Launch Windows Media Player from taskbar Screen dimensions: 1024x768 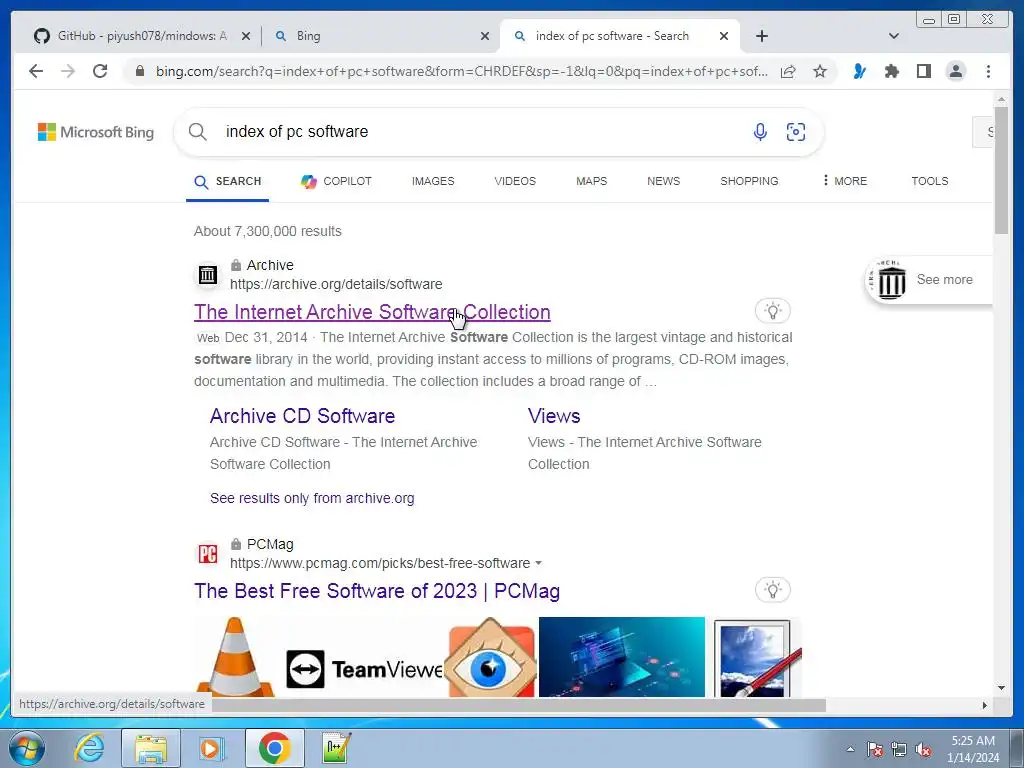[212, 748]
